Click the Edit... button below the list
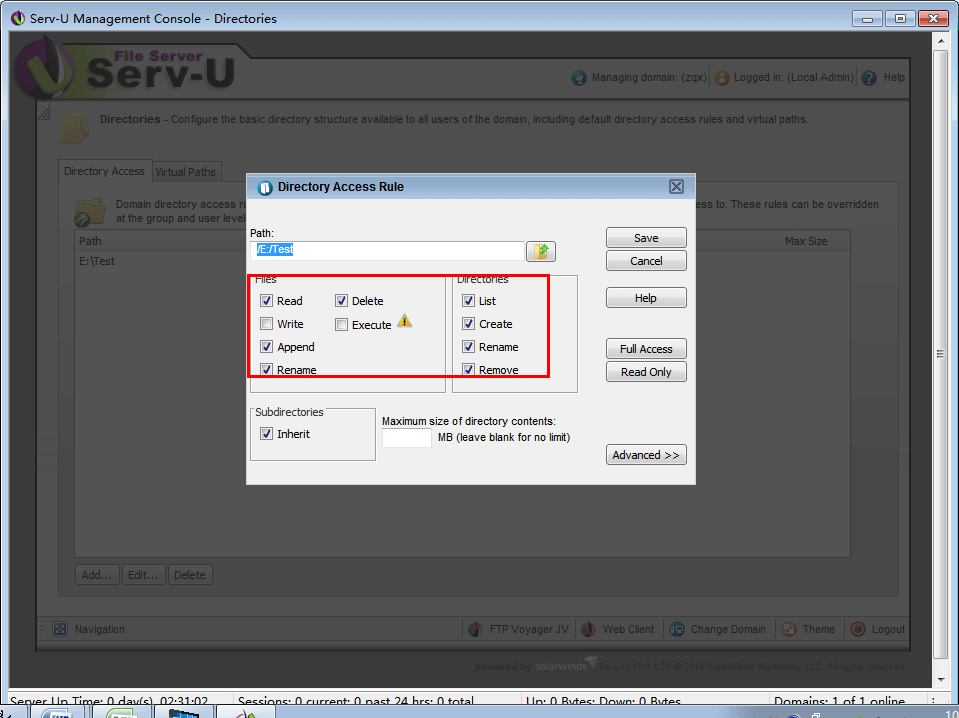The image size is (959, 718). point(143,575)
